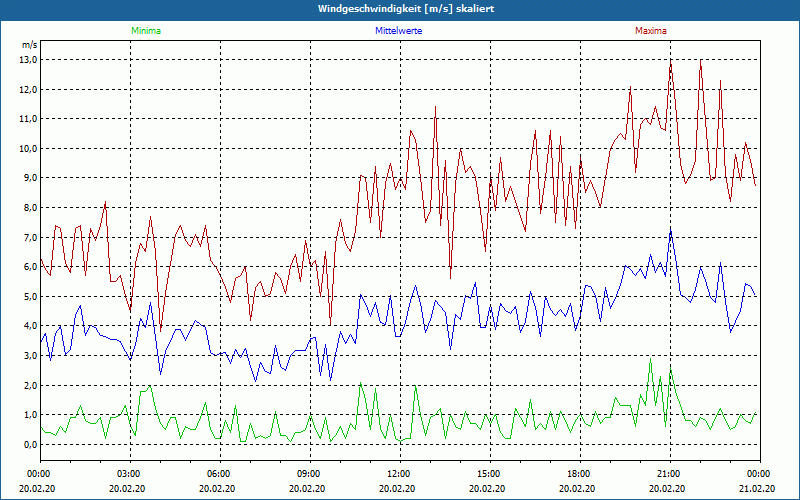Click the '2,0' y-axis value

coord(31,385)
